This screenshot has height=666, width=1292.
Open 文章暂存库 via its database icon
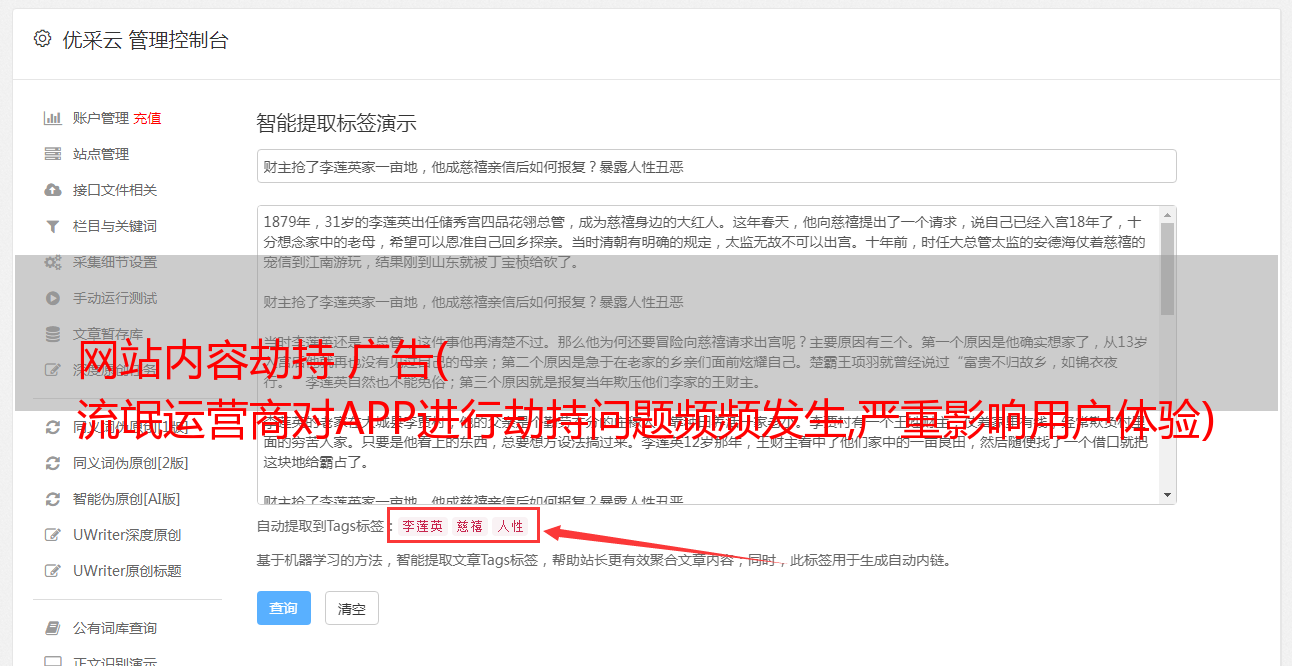point(52,334)
